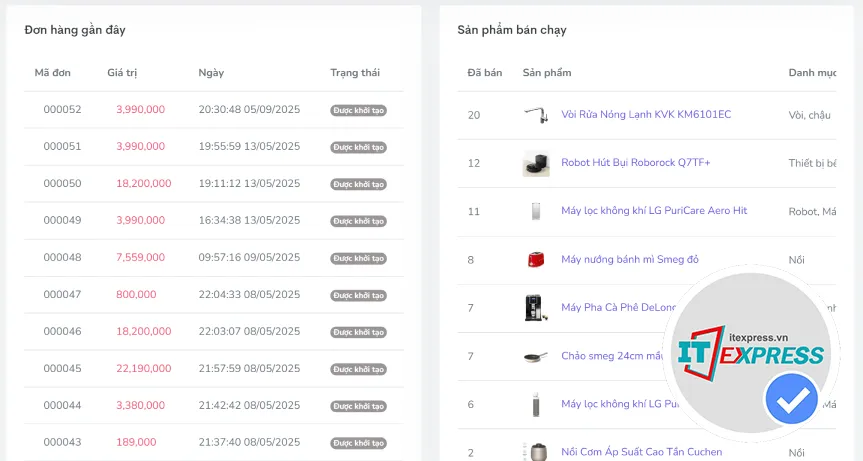863x461 pixels.
Task: Select order code 000043
Action: click(x=62, y=442)
